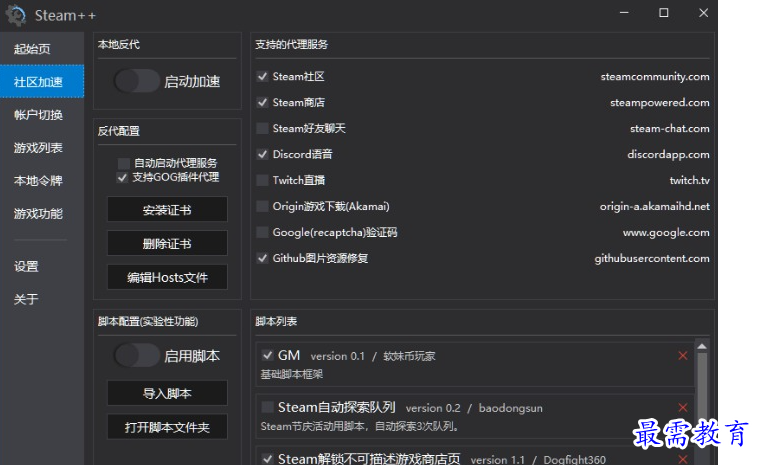Image resolution: width=757 pixels, height=465 pixels.
Task: Remove the Steam自动探索队列 script via red X
Action: [683, 408]
